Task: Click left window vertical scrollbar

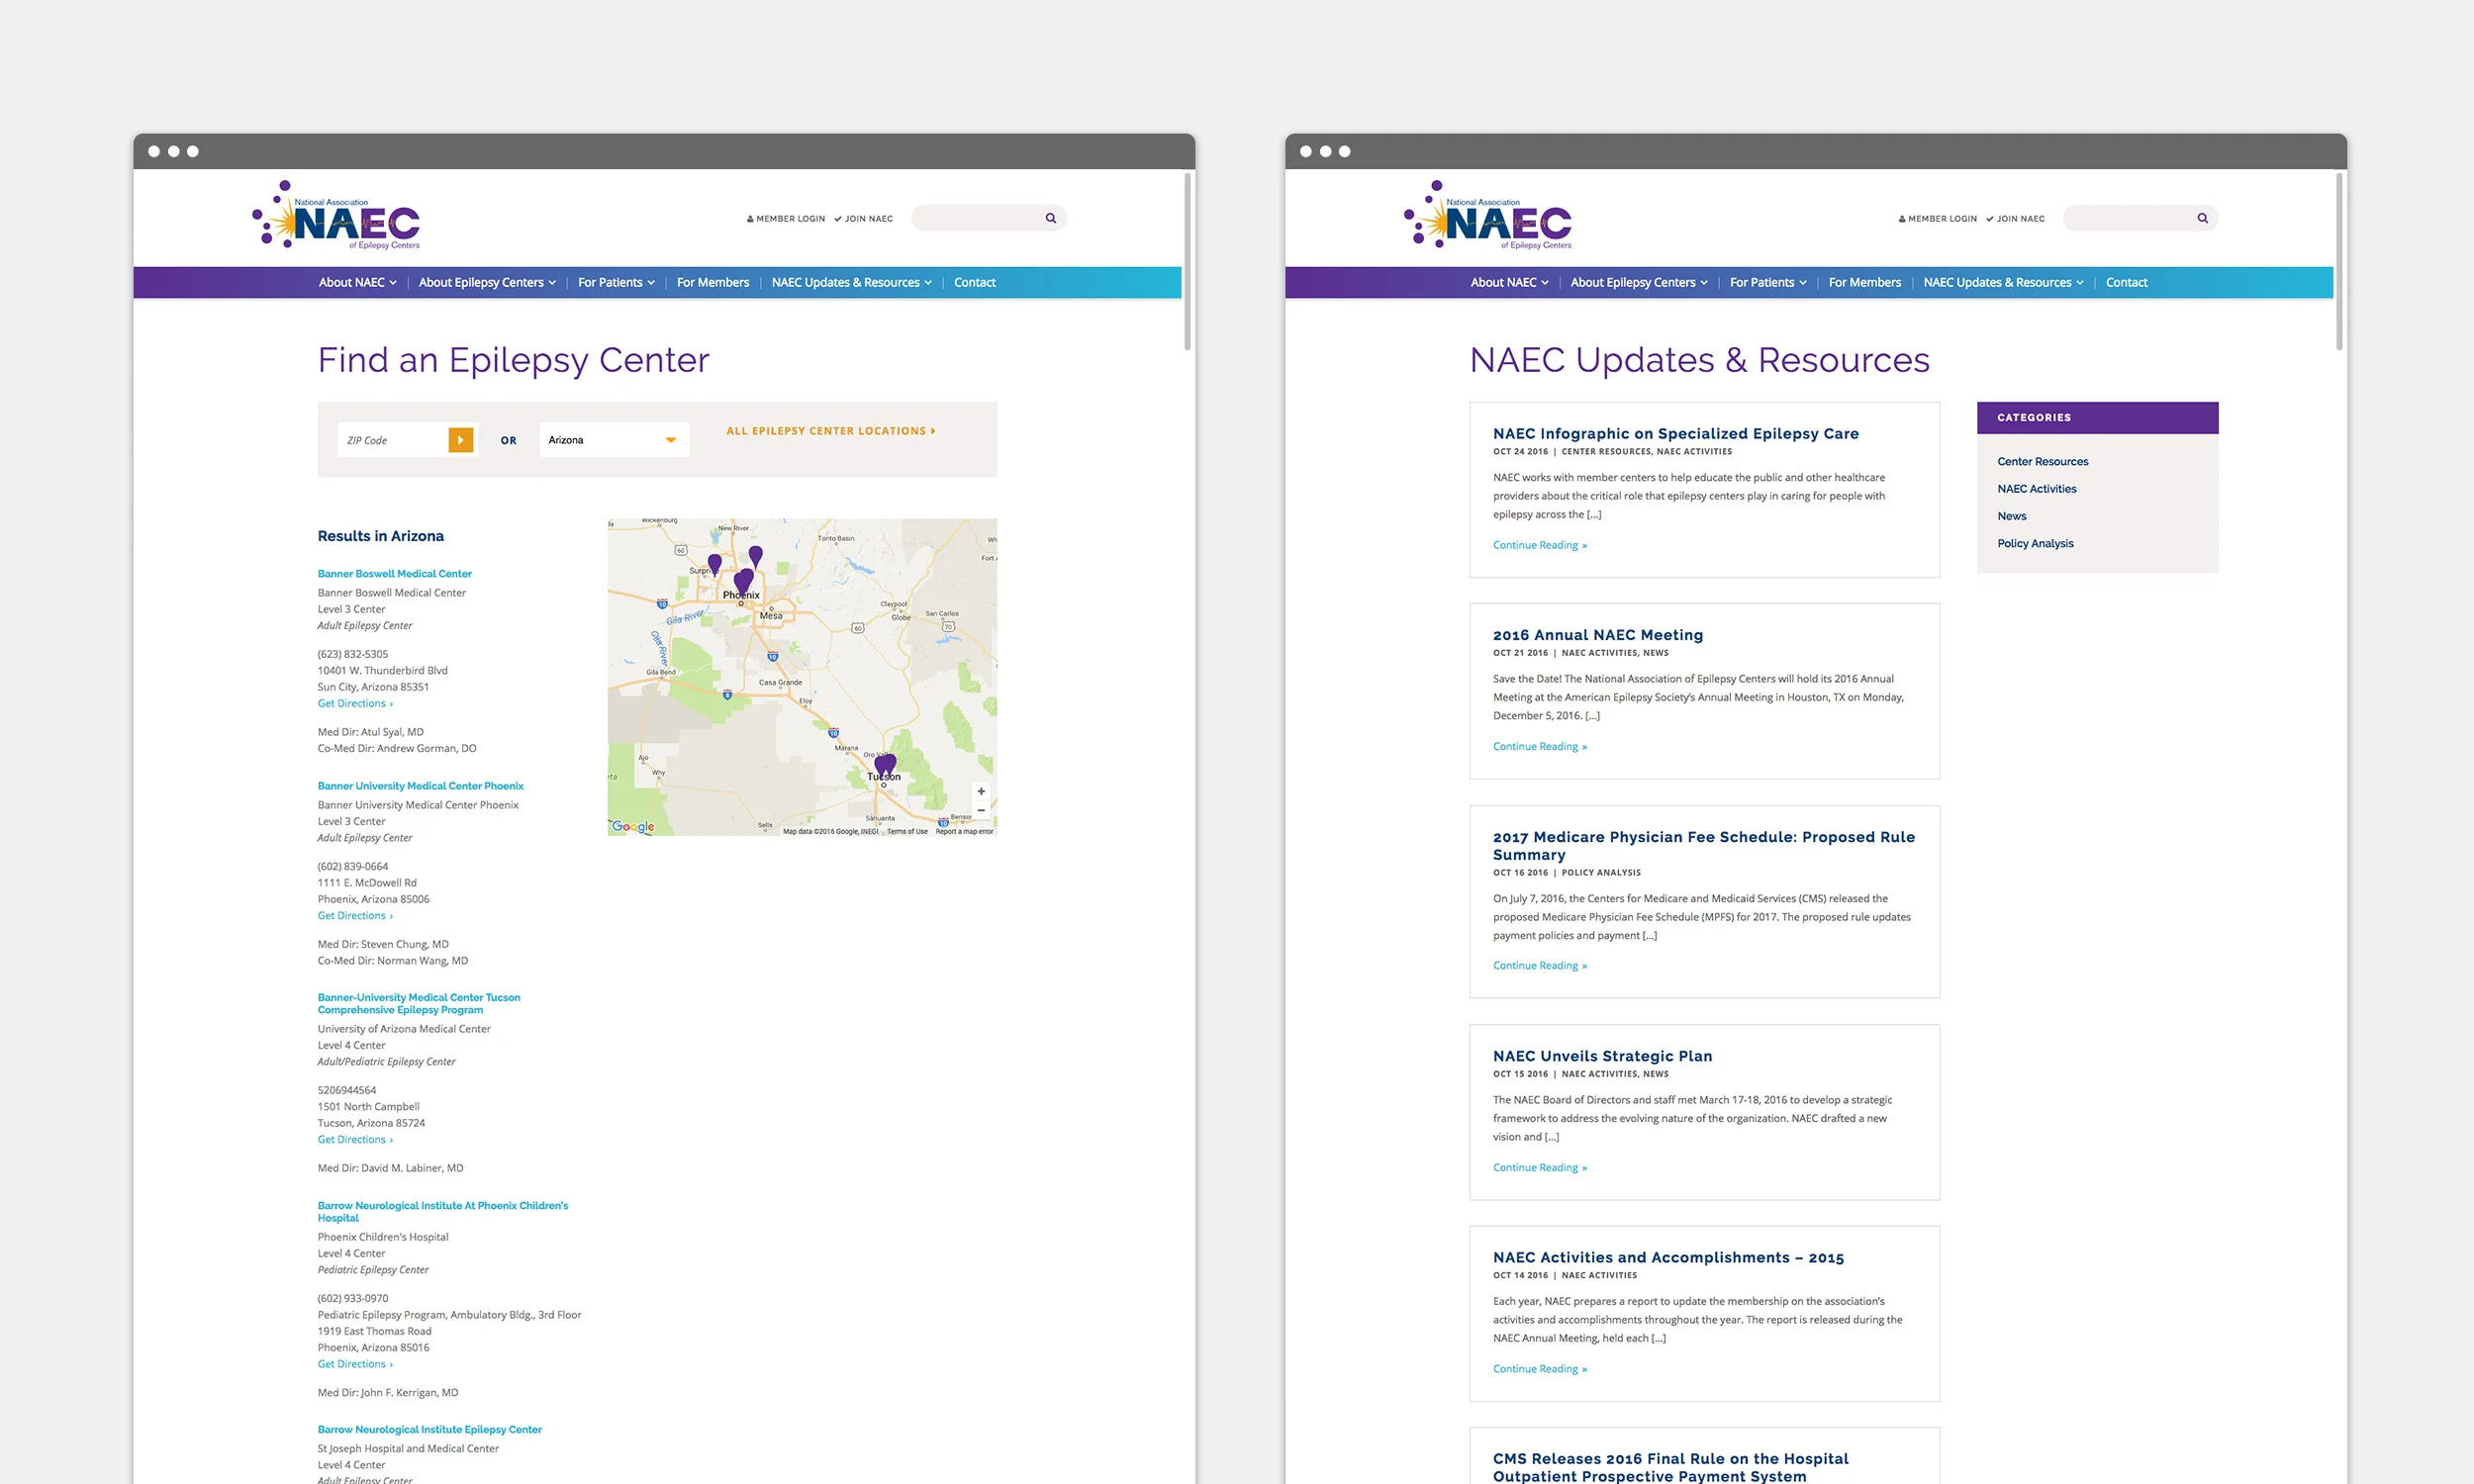Action: click(x=1187, y=262)
